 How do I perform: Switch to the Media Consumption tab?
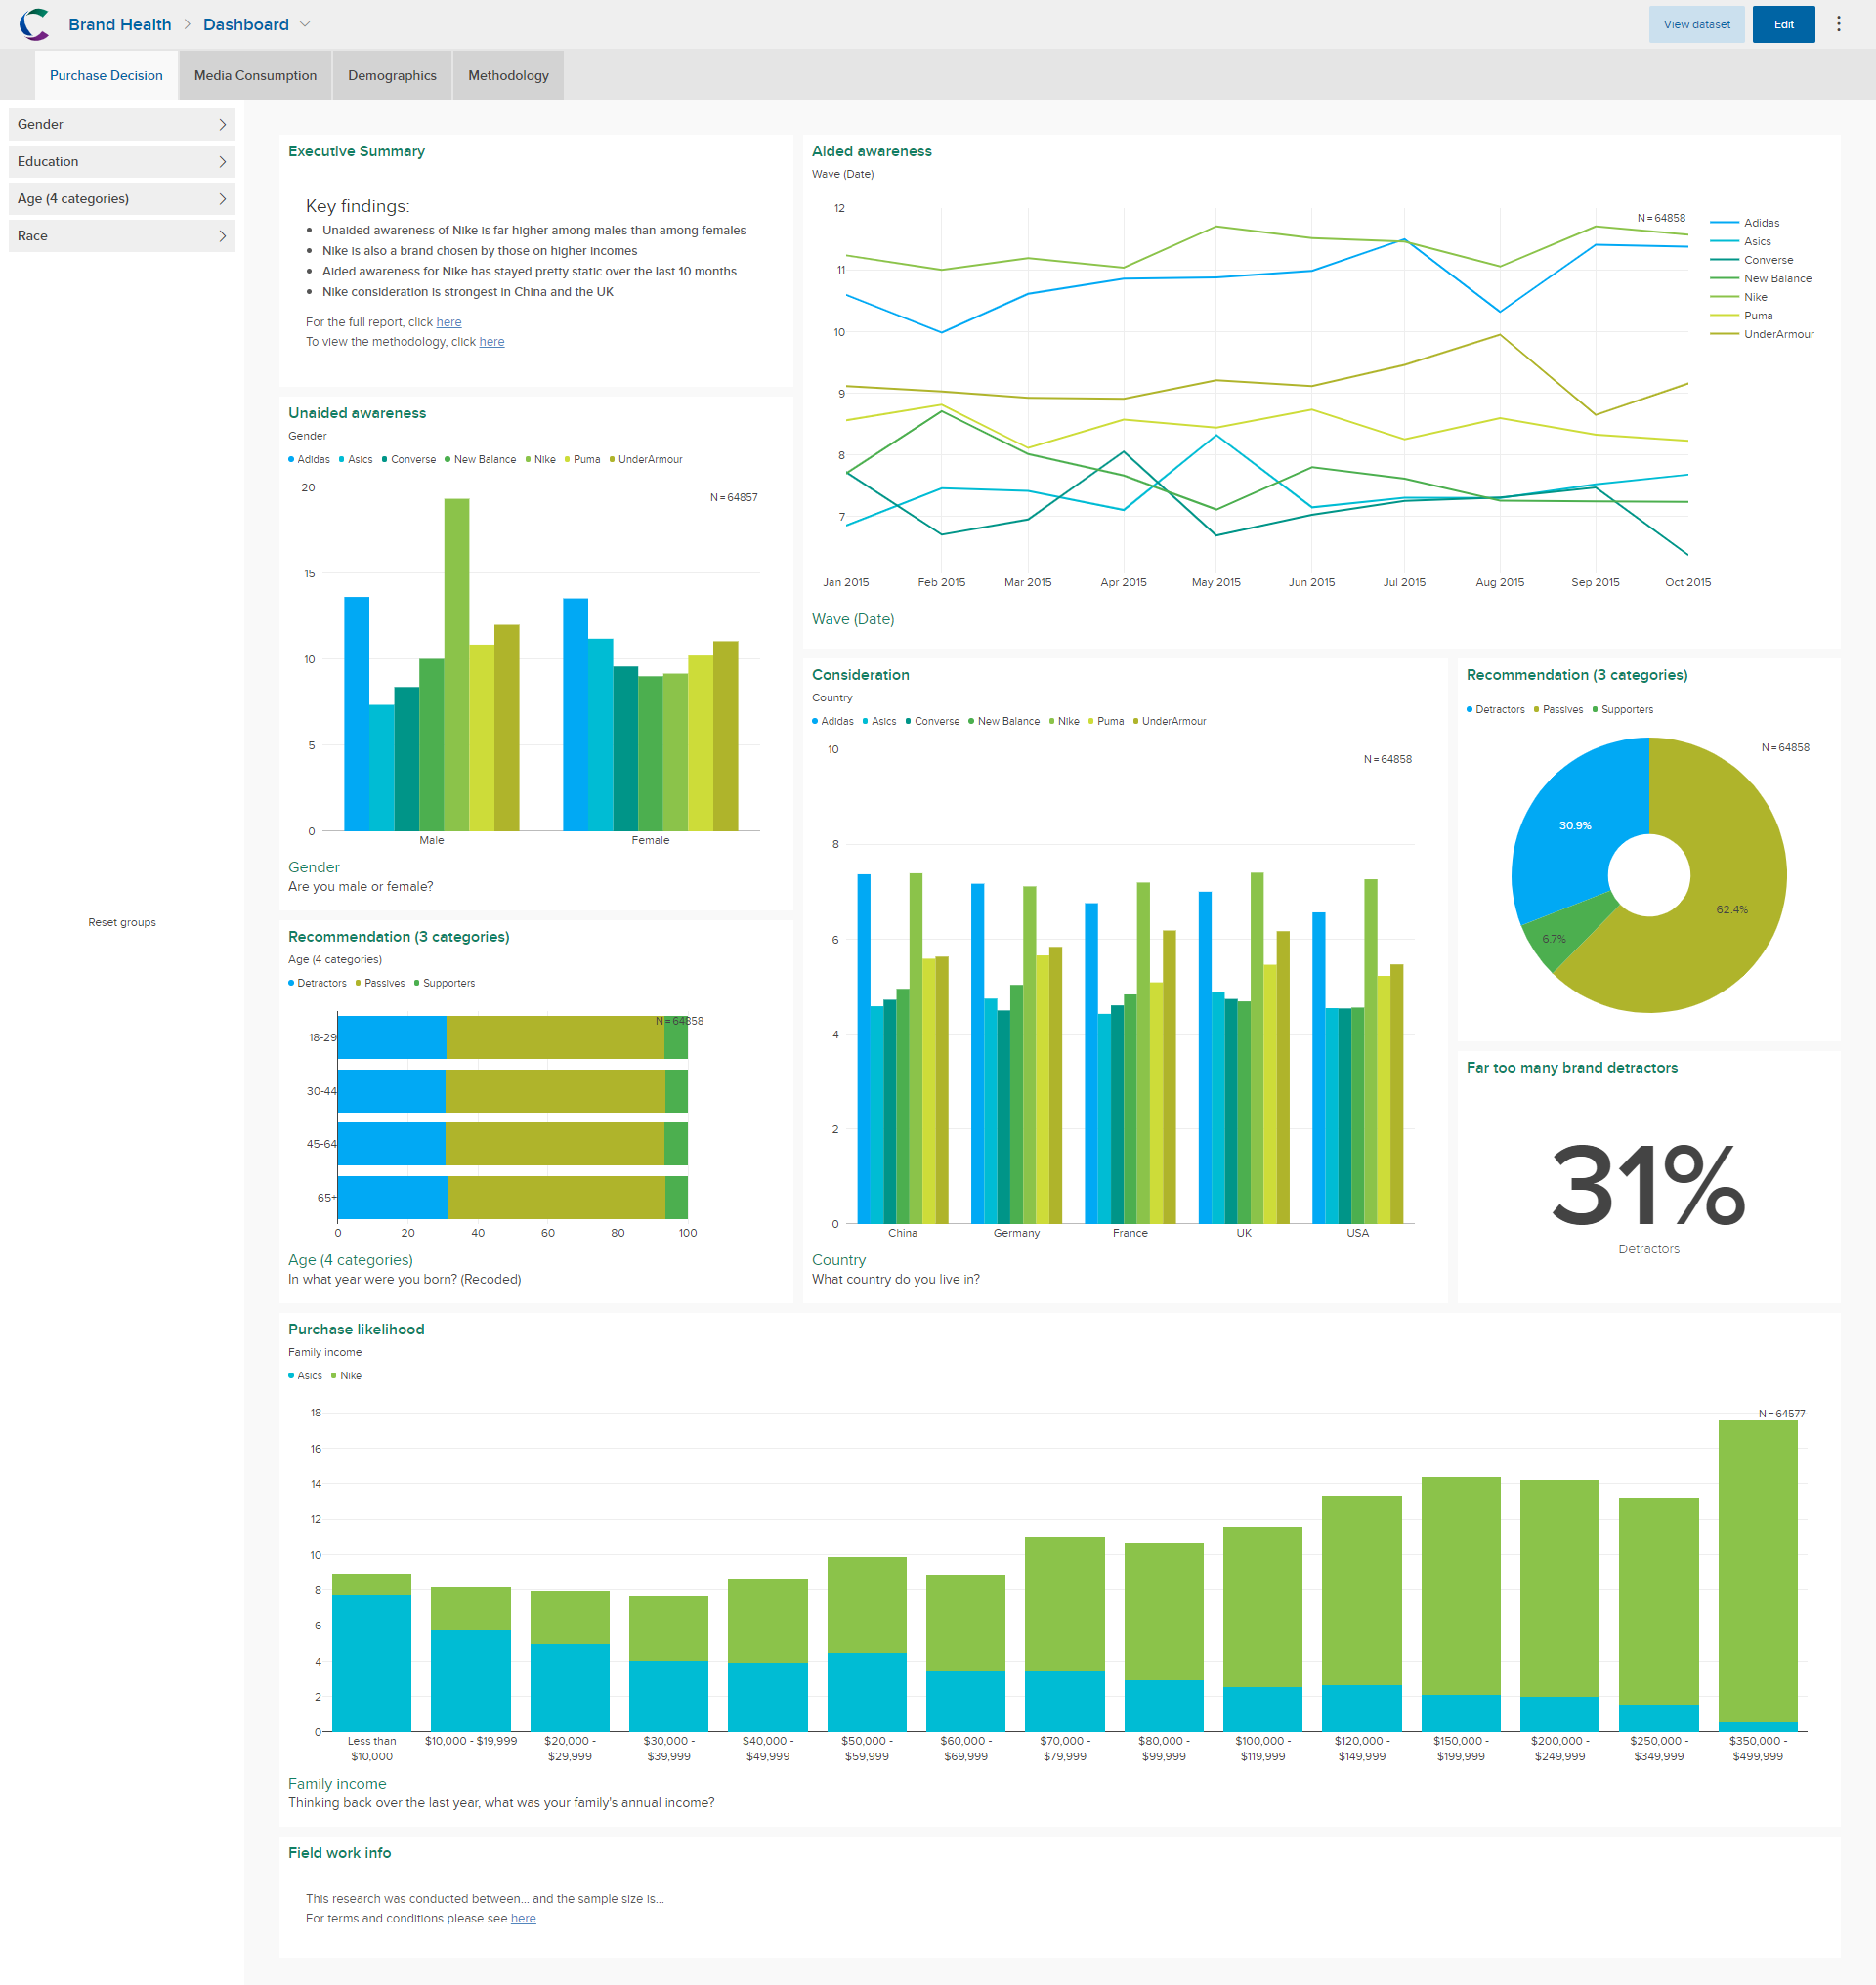255,75
